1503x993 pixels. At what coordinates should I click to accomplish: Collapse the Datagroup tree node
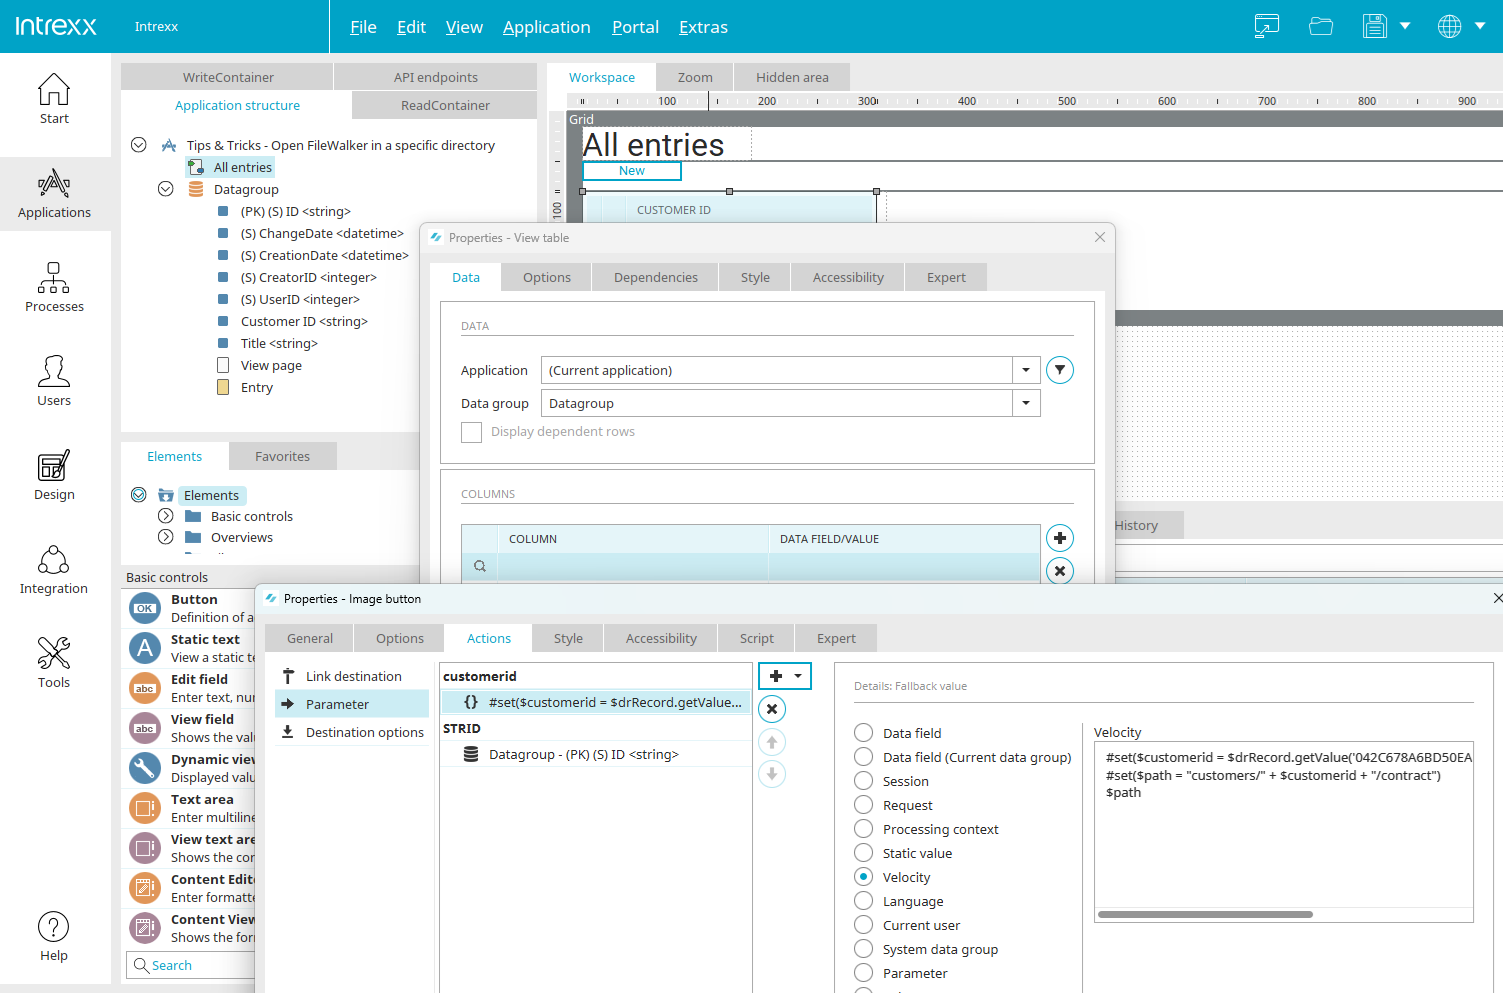(x=166, y=189)
